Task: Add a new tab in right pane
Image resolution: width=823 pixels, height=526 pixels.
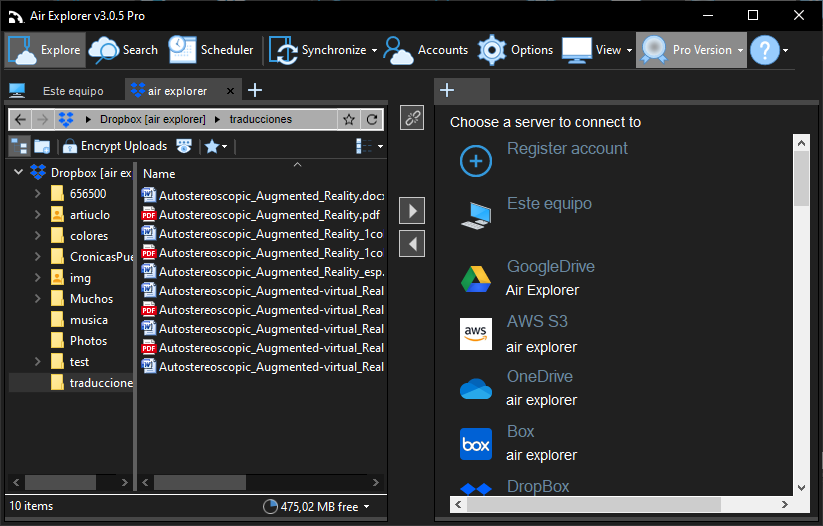Action: tap(447, 90)
